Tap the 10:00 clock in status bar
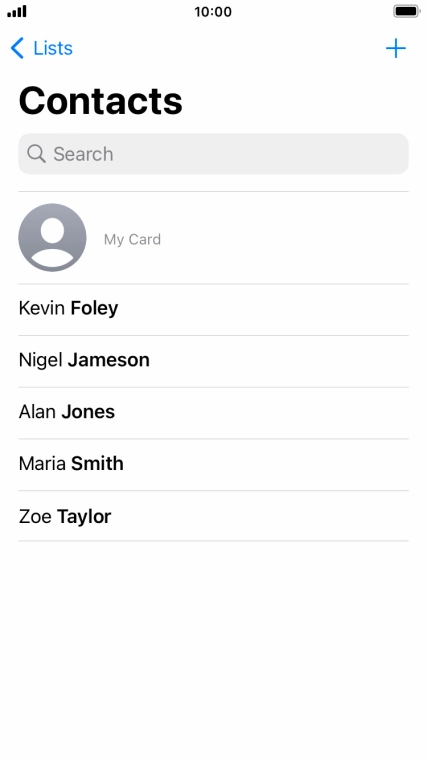Screen dimensions: 427x760 coord(213,12)
